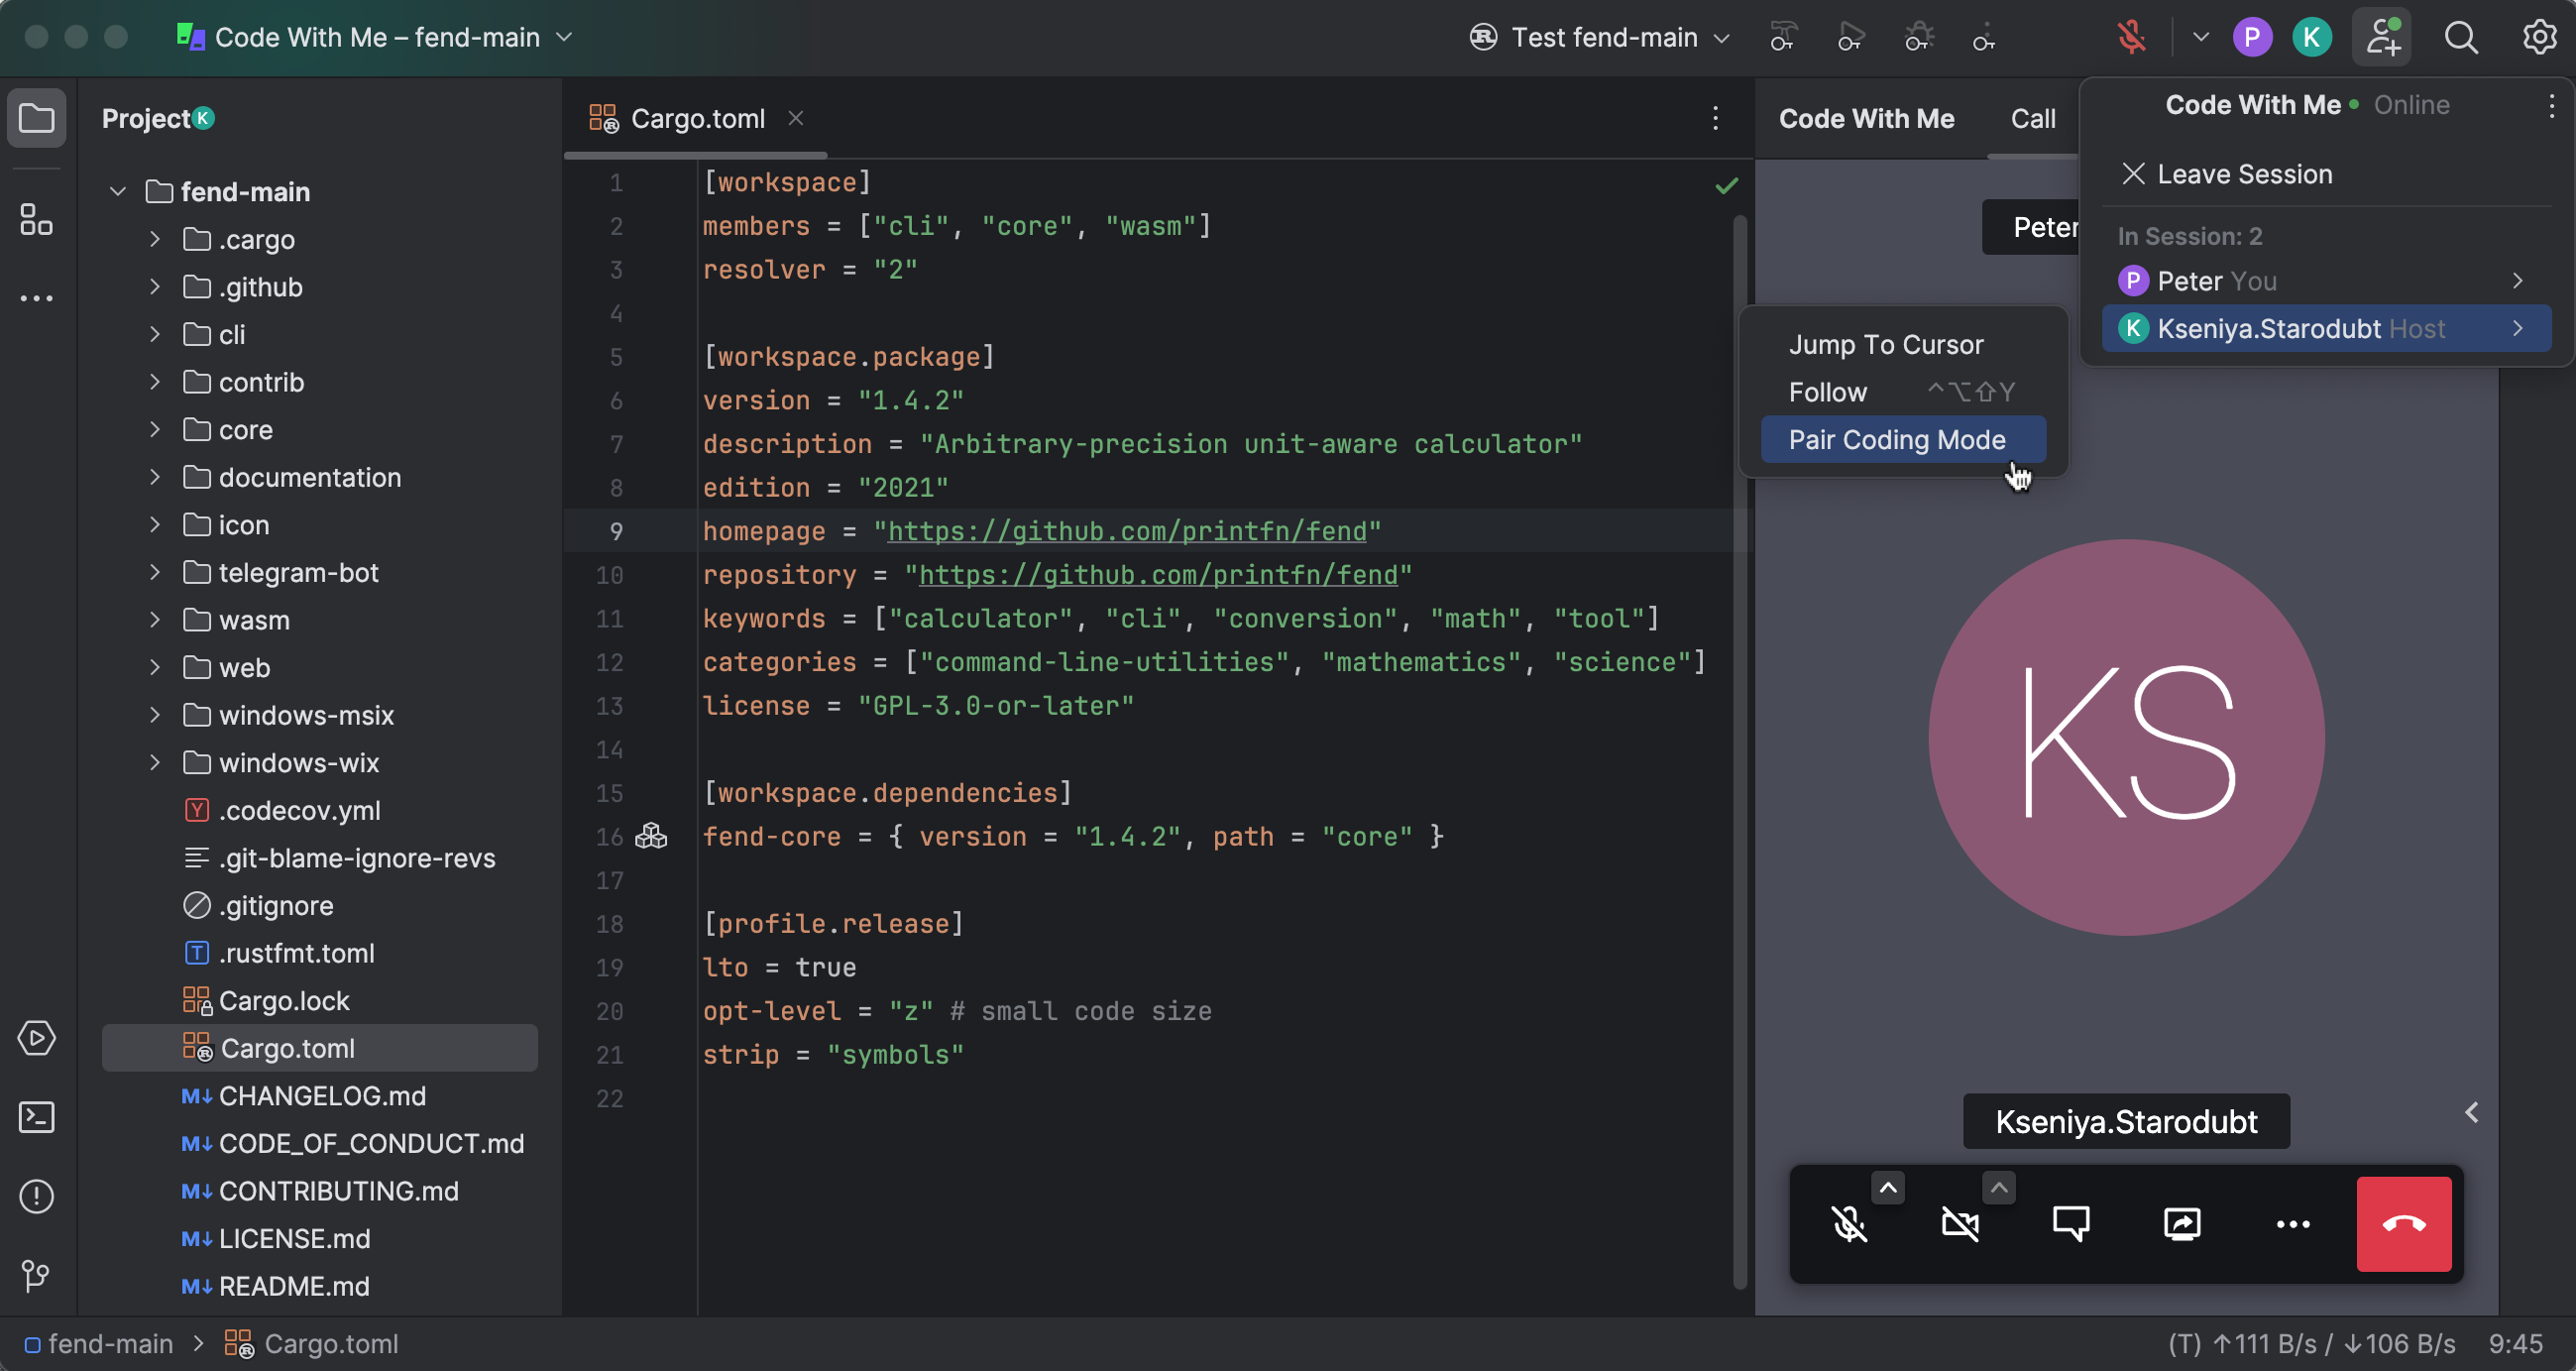Image resolution: width=2576 pixels, height=1371 pixels.
Task: Open the Problems tool window
Action: 37,1196
